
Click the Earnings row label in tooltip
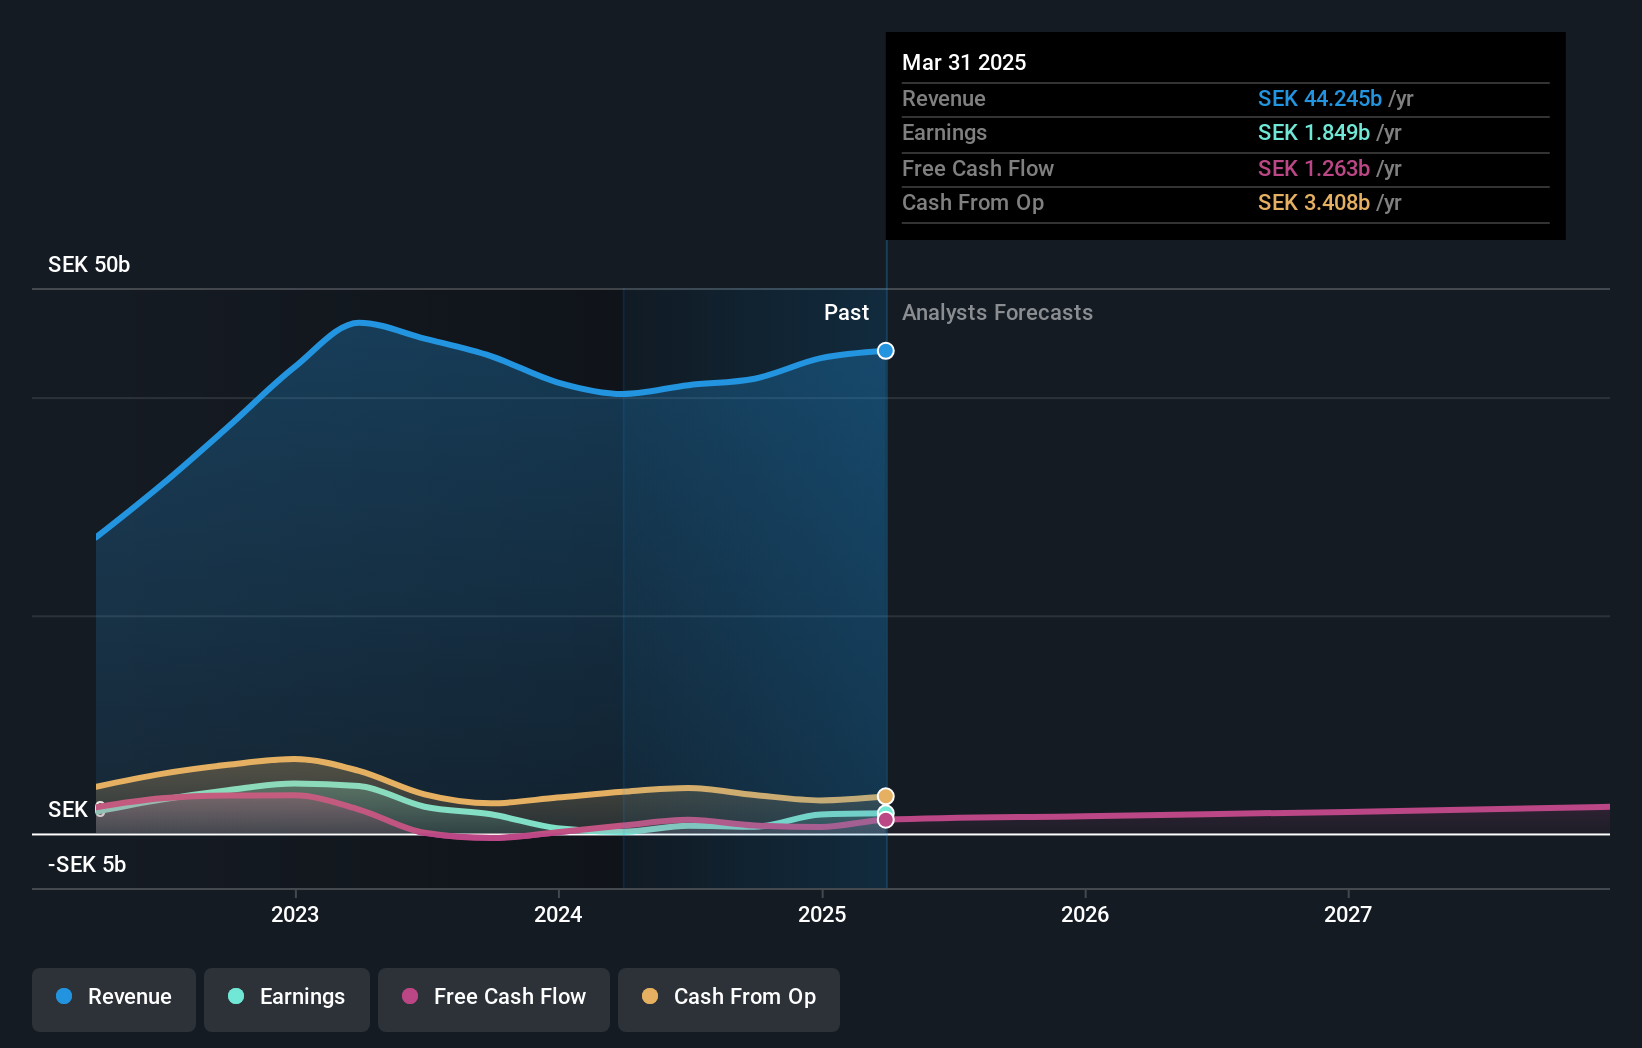[x=944, y=133]
